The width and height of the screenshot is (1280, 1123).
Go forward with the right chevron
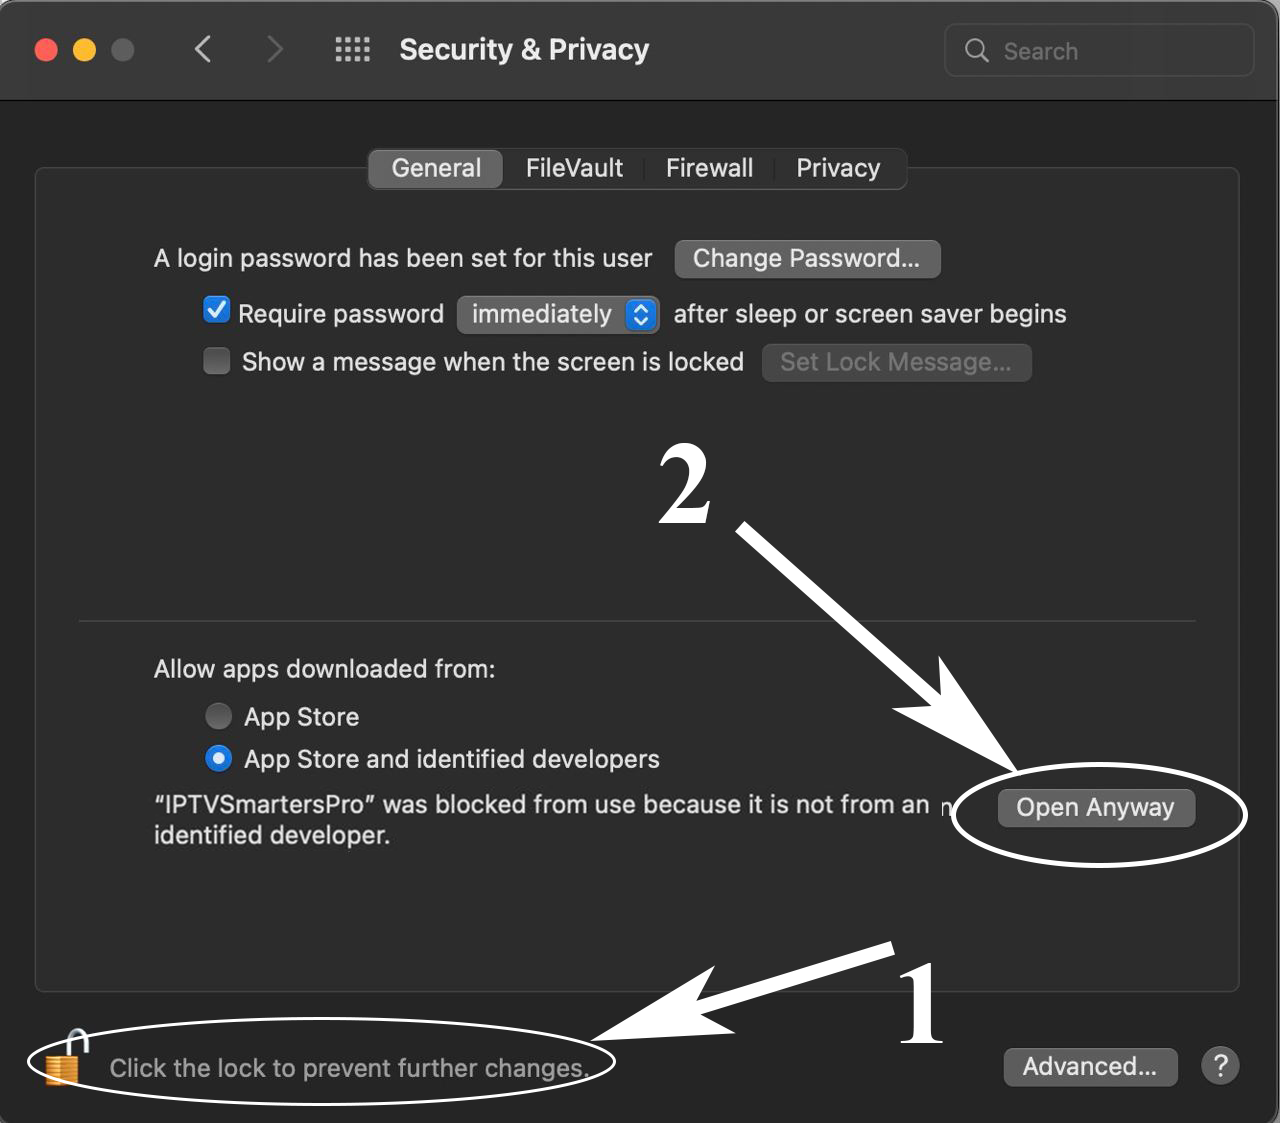point(275,49)
